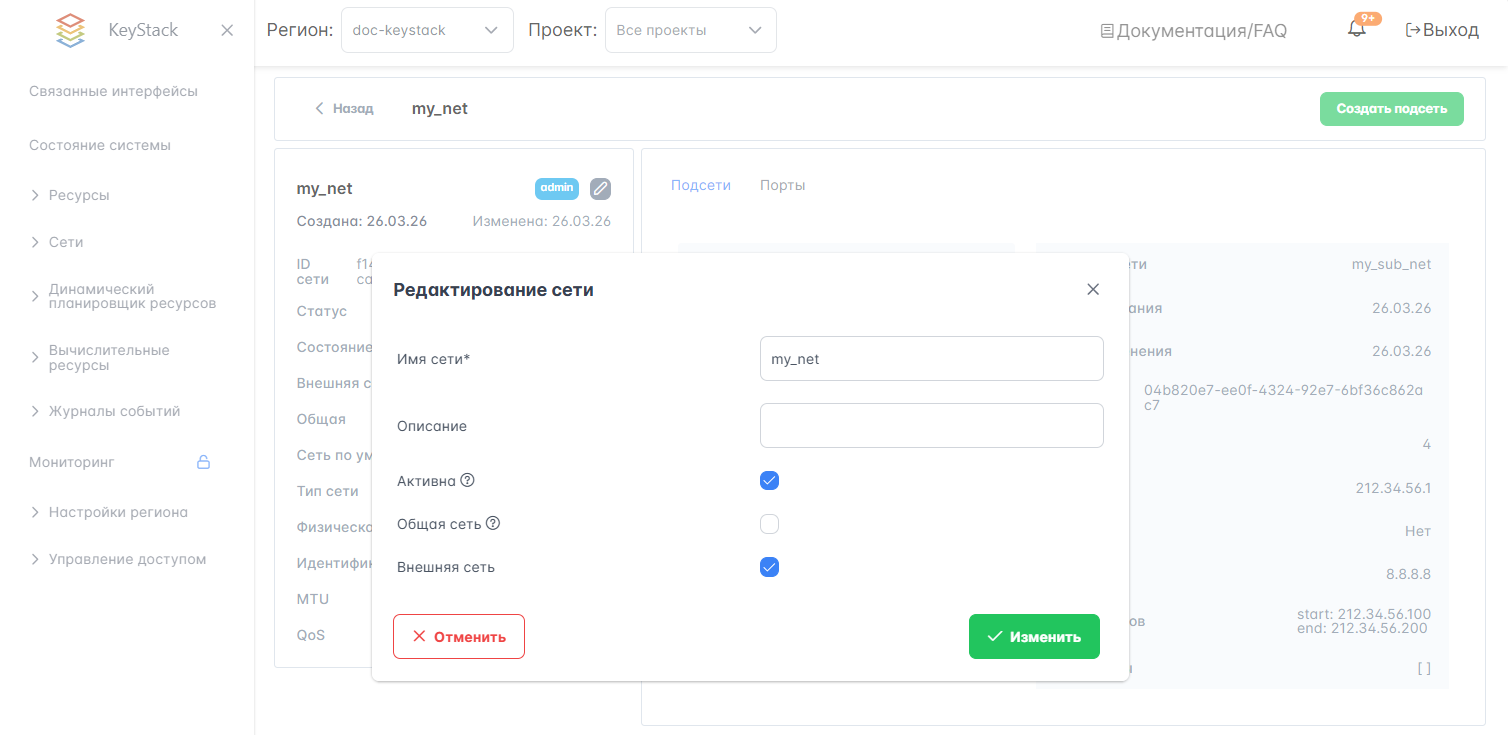Uncheck the Внешняя сеть checkbox
The width and height of the screenshot is (1508, 735).
tap(769, 568)
